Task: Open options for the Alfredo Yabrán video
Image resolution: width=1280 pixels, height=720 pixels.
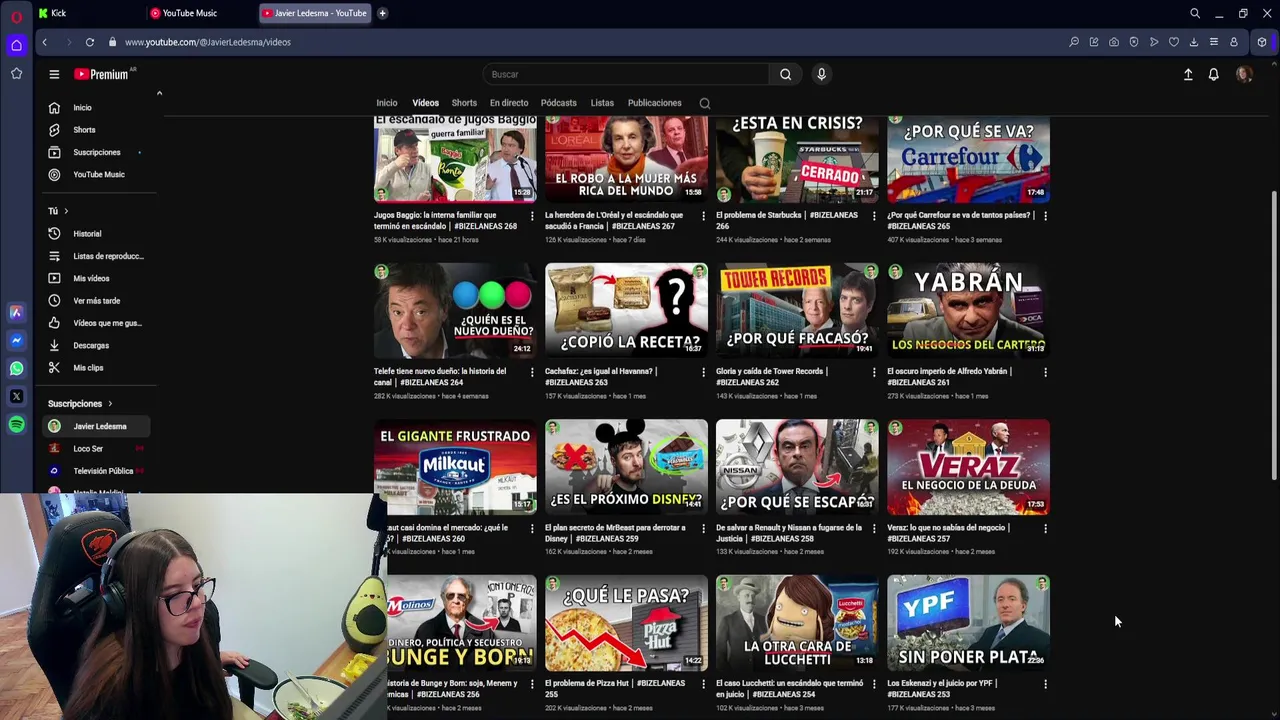Action: click(1045, 372)
